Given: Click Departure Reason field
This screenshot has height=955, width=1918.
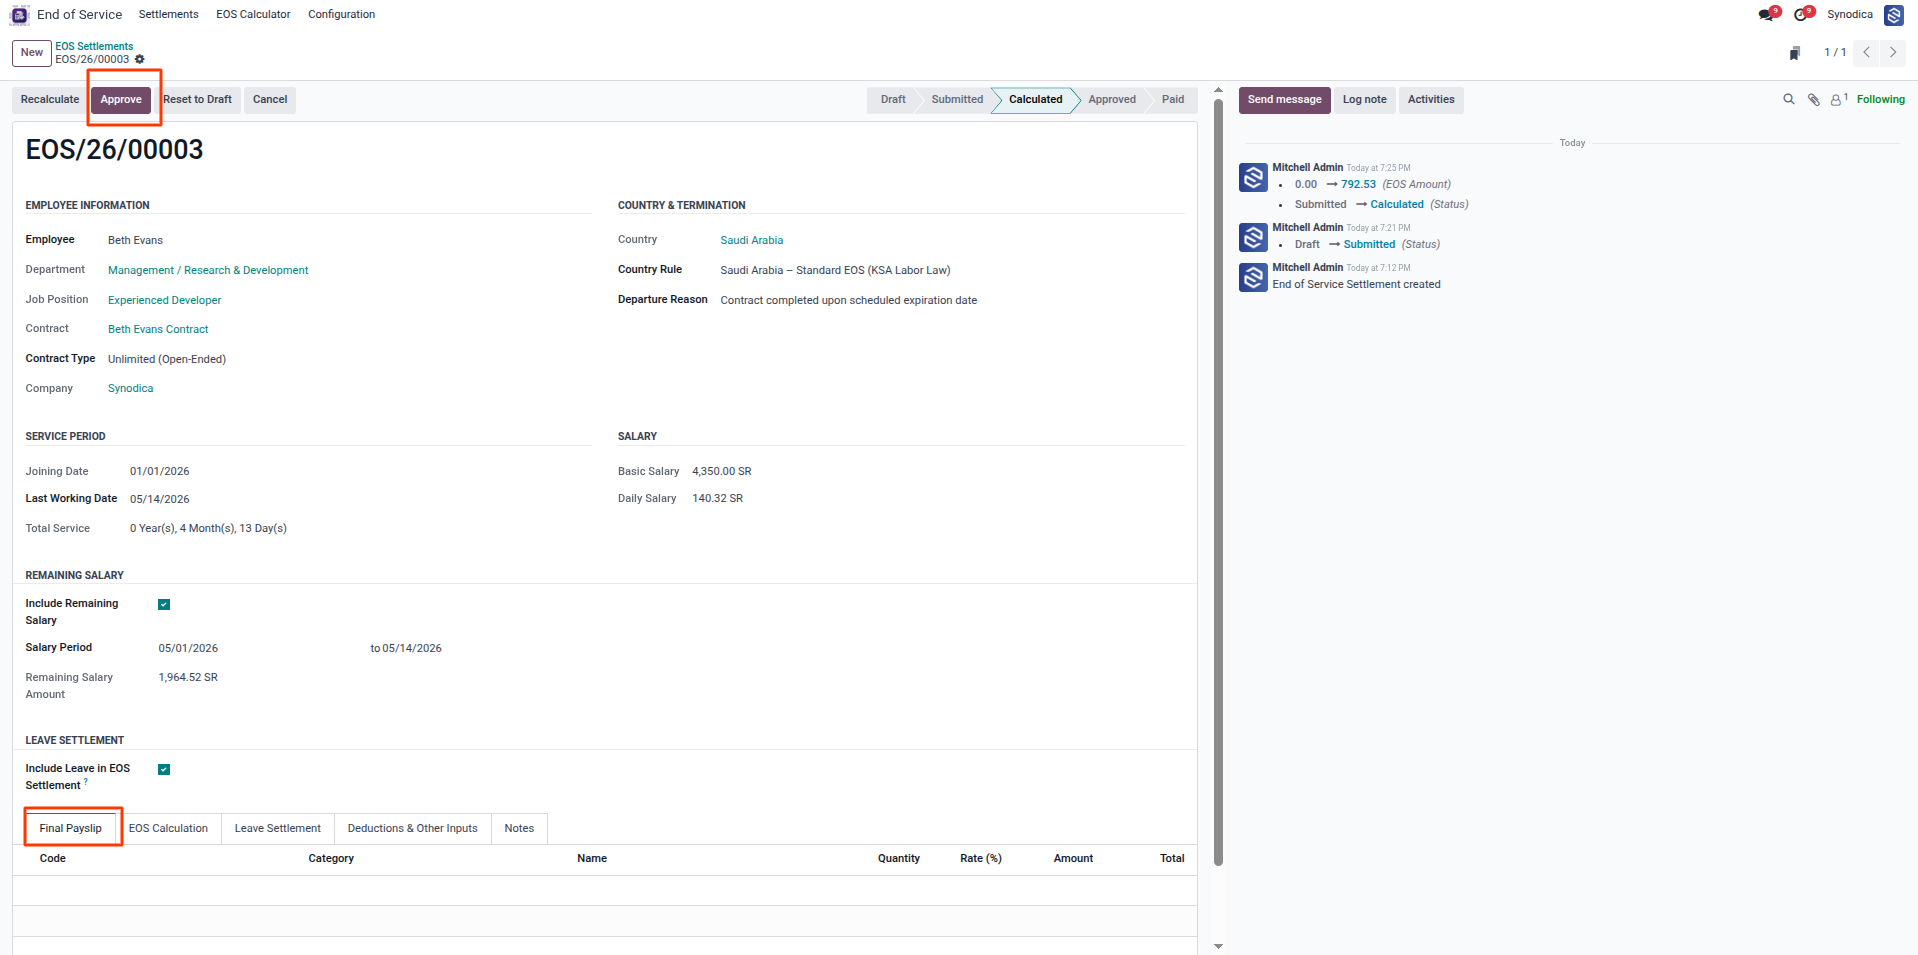Looking at the screenshot, I should 849,300.
